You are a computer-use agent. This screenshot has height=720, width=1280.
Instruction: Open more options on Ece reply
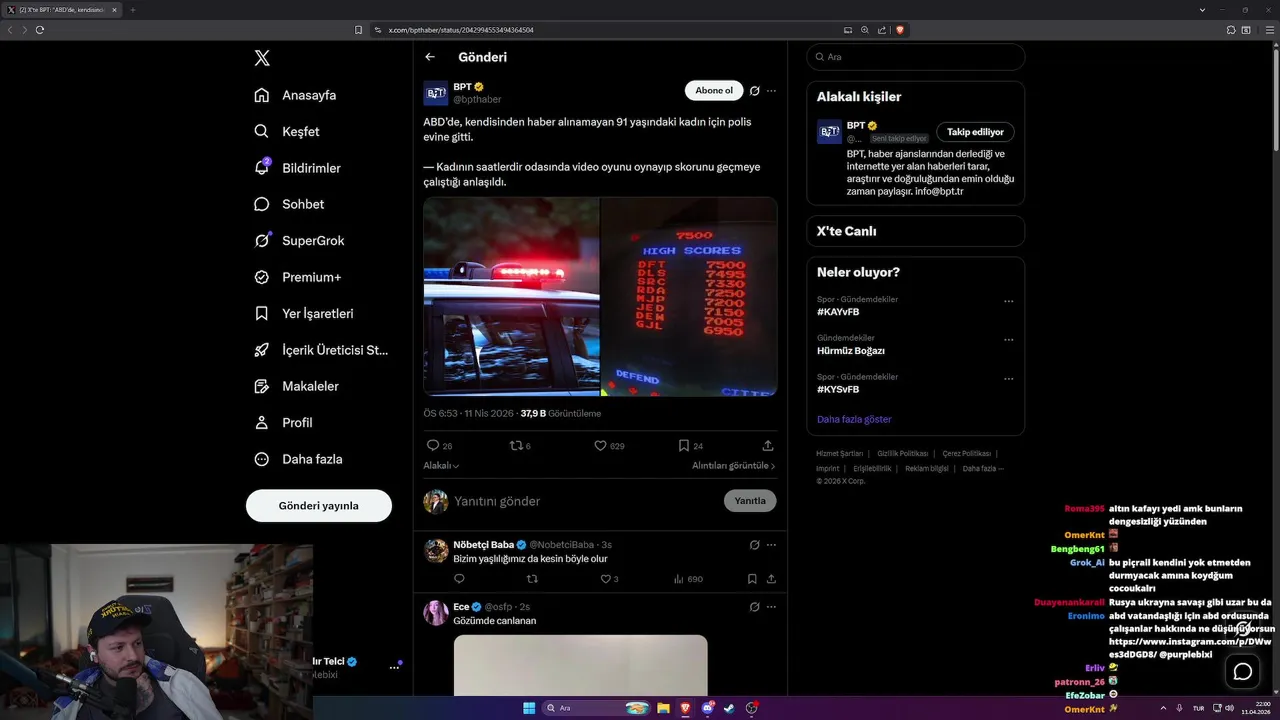pos(771,607)
